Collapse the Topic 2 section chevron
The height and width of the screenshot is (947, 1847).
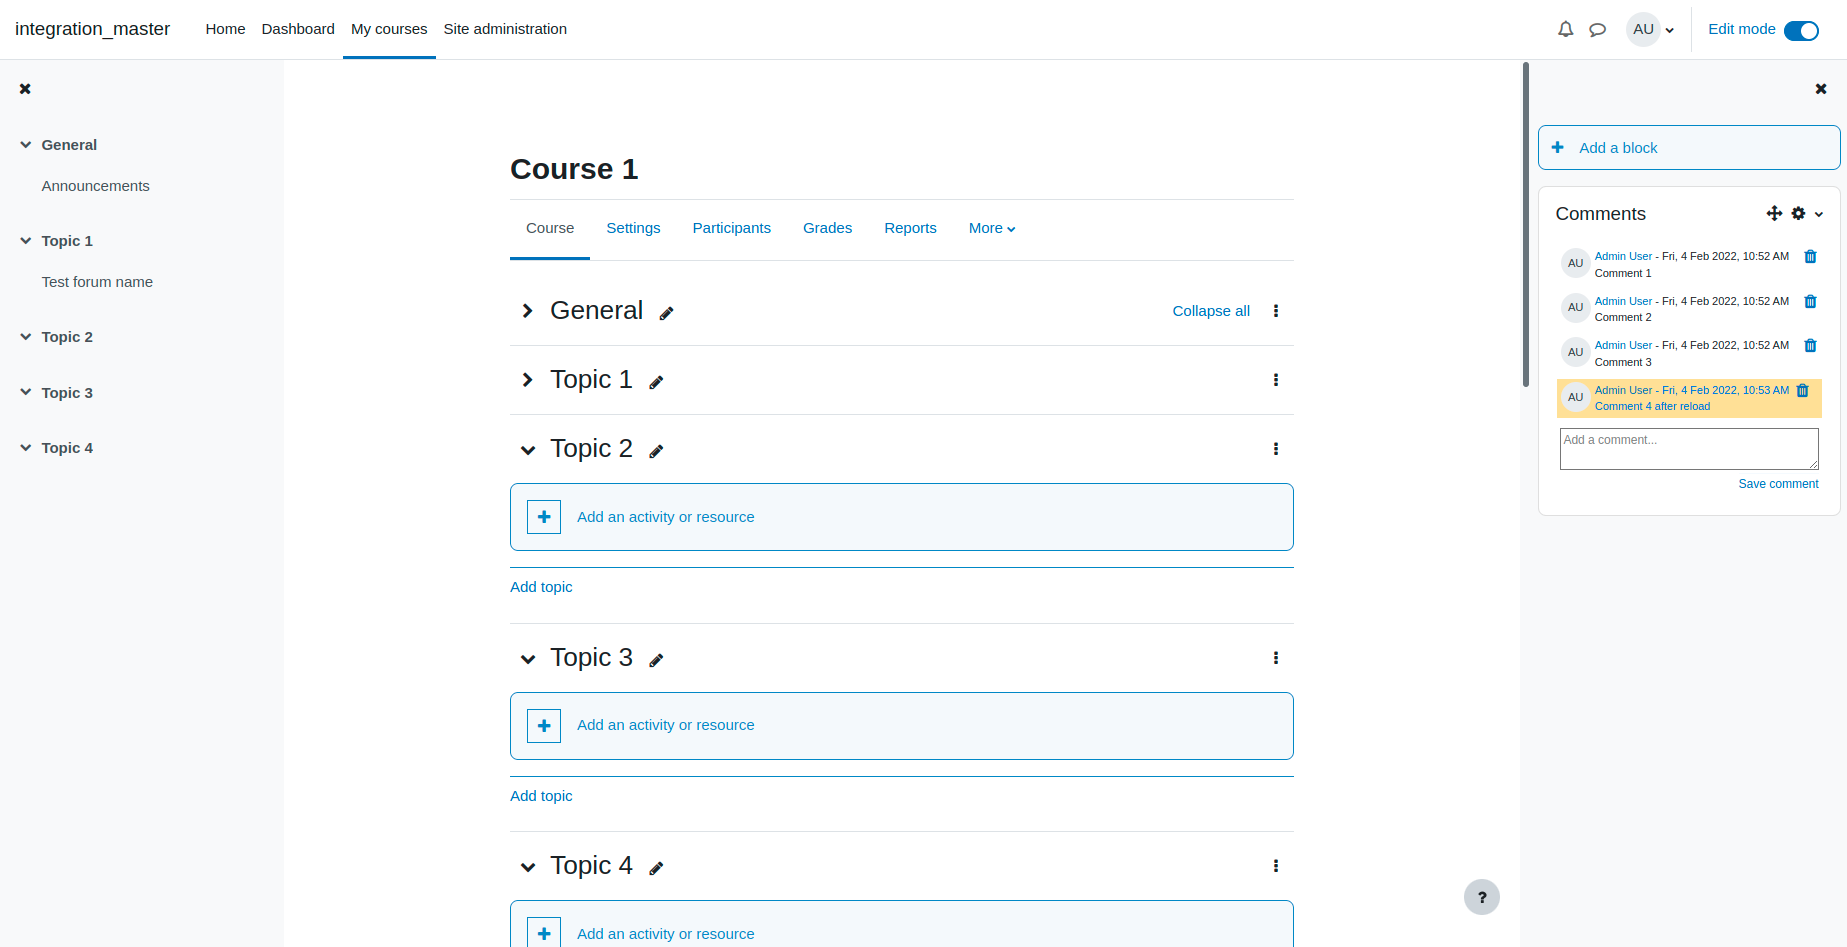[x=528, y=450]
